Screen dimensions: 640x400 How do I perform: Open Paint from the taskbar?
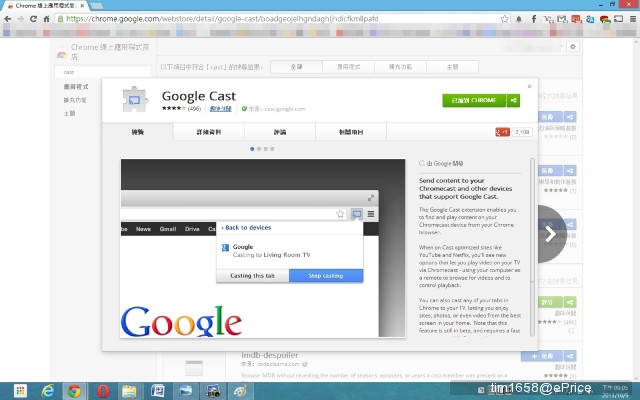click(240, 391)
